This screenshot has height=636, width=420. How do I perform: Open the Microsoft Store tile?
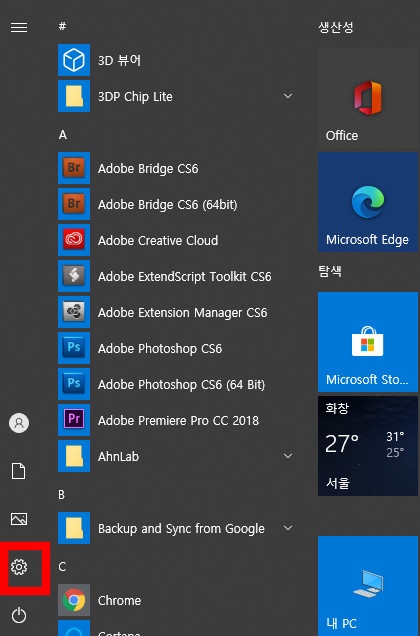(368, 342)
